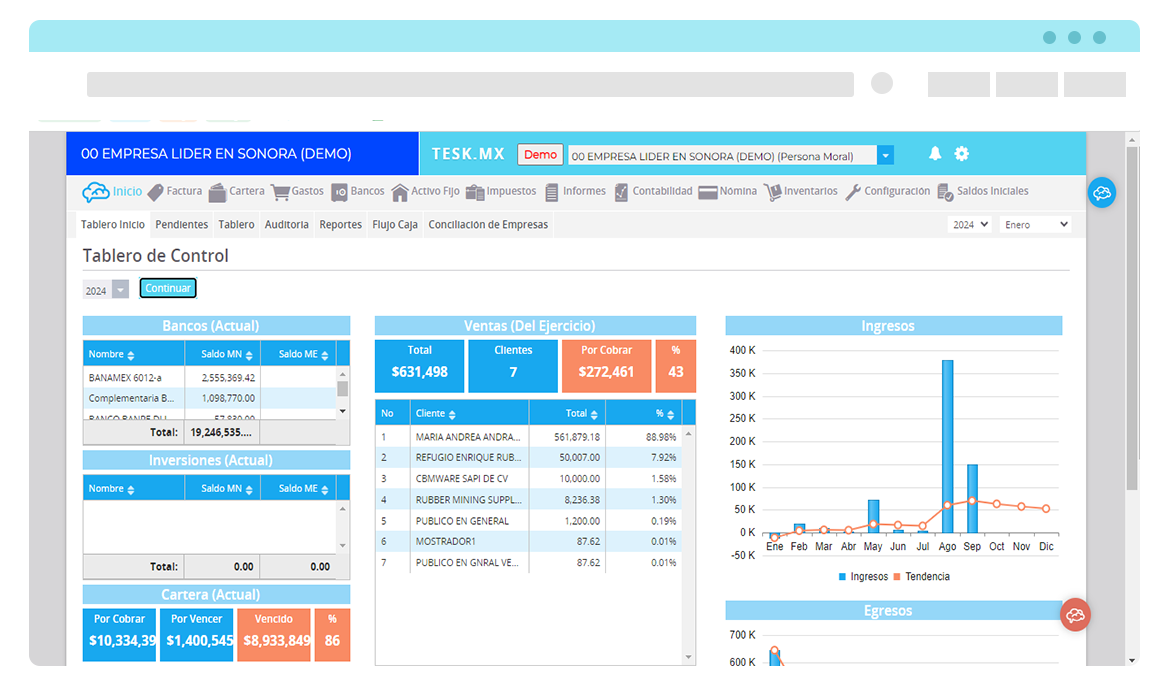
Task: Open Configuracion wrench icon
Action: (x=853, y=193)
